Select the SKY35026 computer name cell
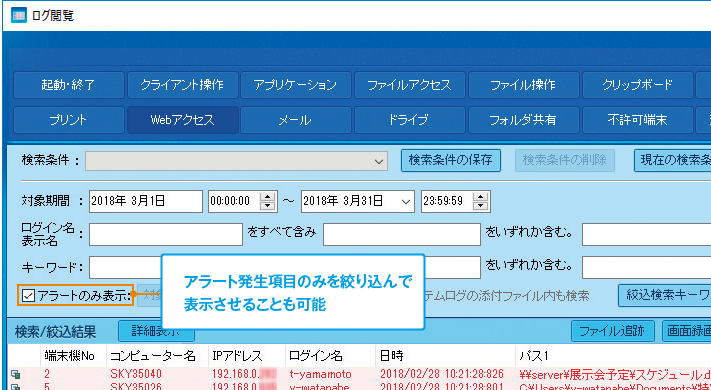 pos(136,387)
